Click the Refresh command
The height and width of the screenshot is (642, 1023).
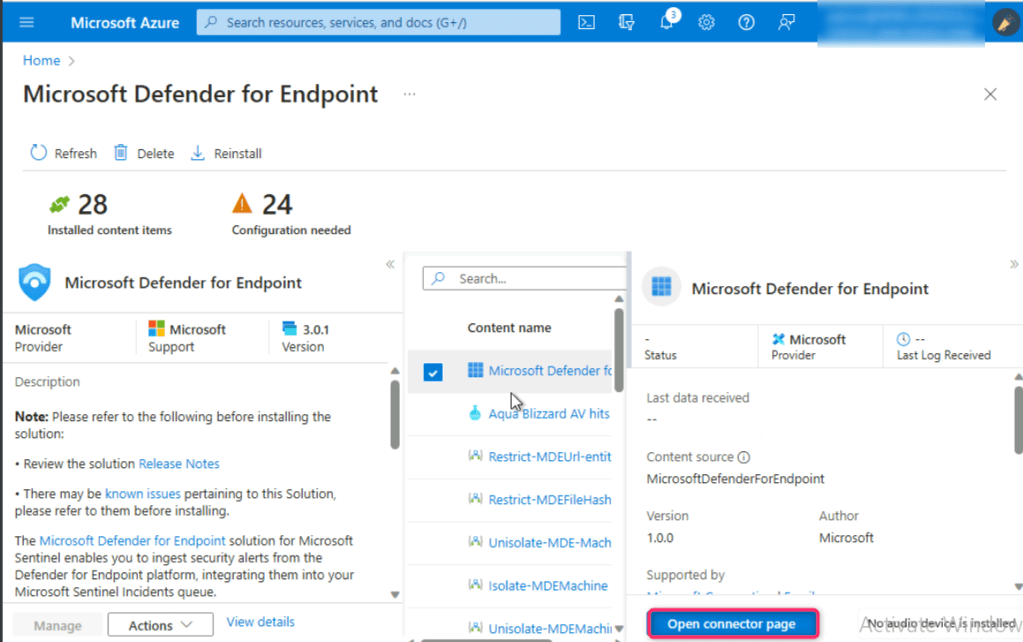64,153
